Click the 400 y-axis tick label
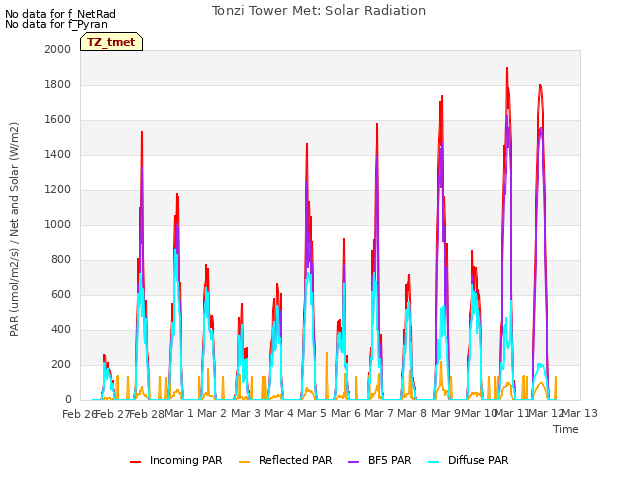Viewport: 640px width, 480px height. point(61,329)
